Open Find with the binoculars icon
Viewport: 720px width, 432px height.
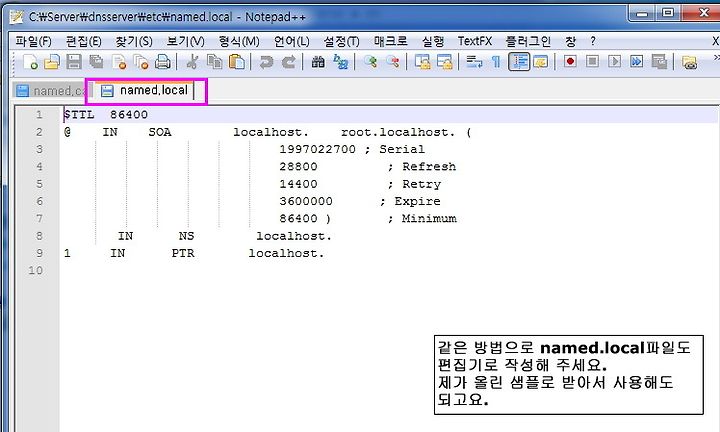318,62
